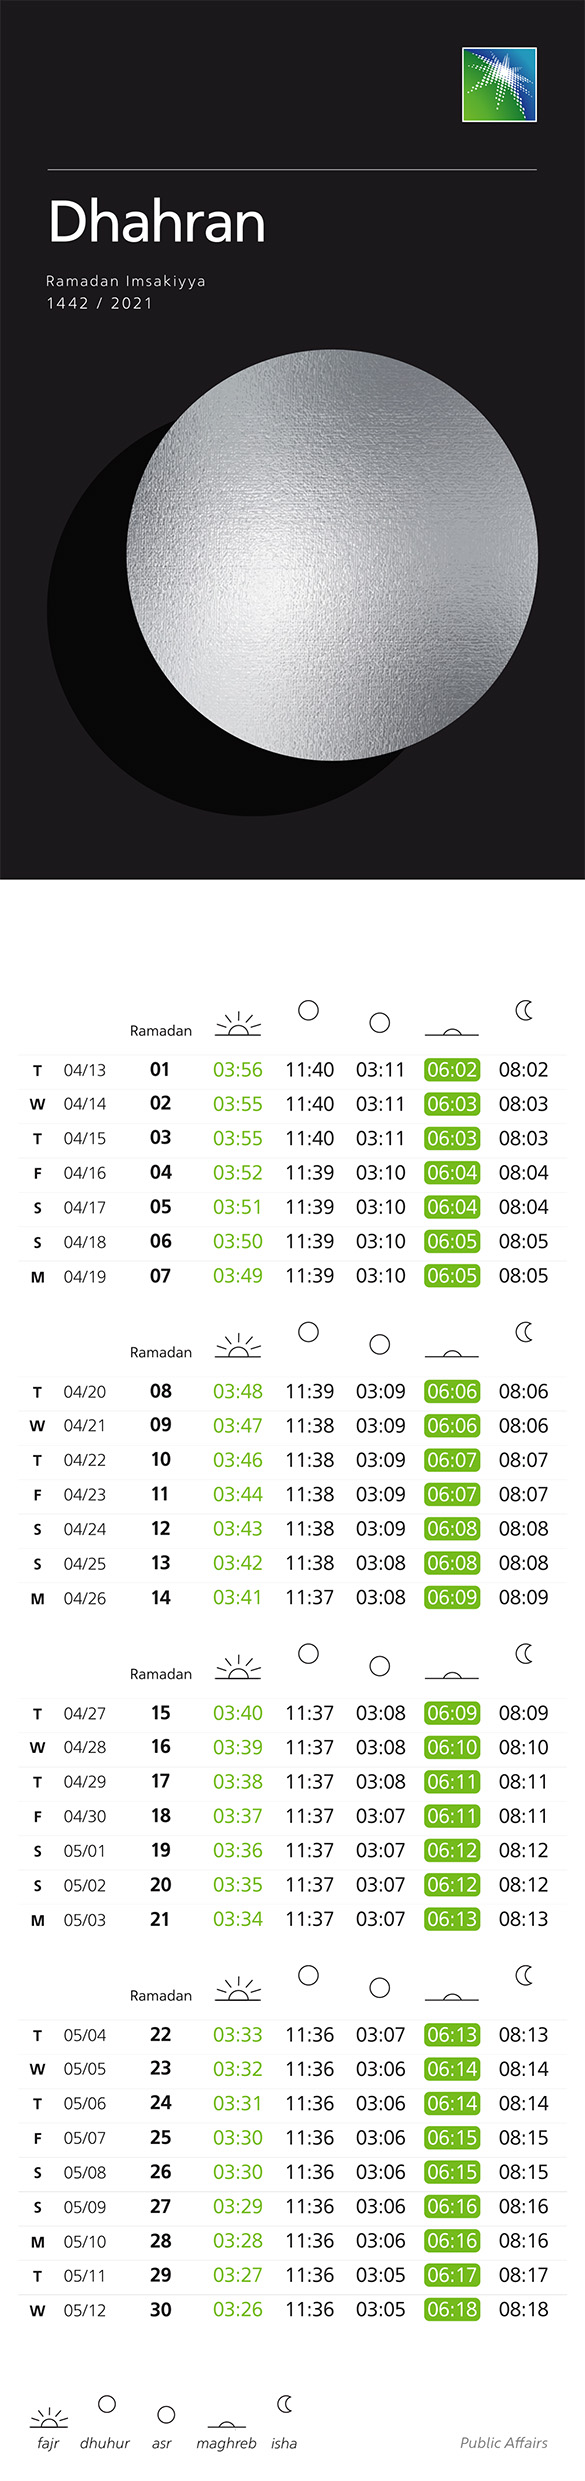Click the Dhahran title heading
The image size is (585, 2481).
coord(157,221)
